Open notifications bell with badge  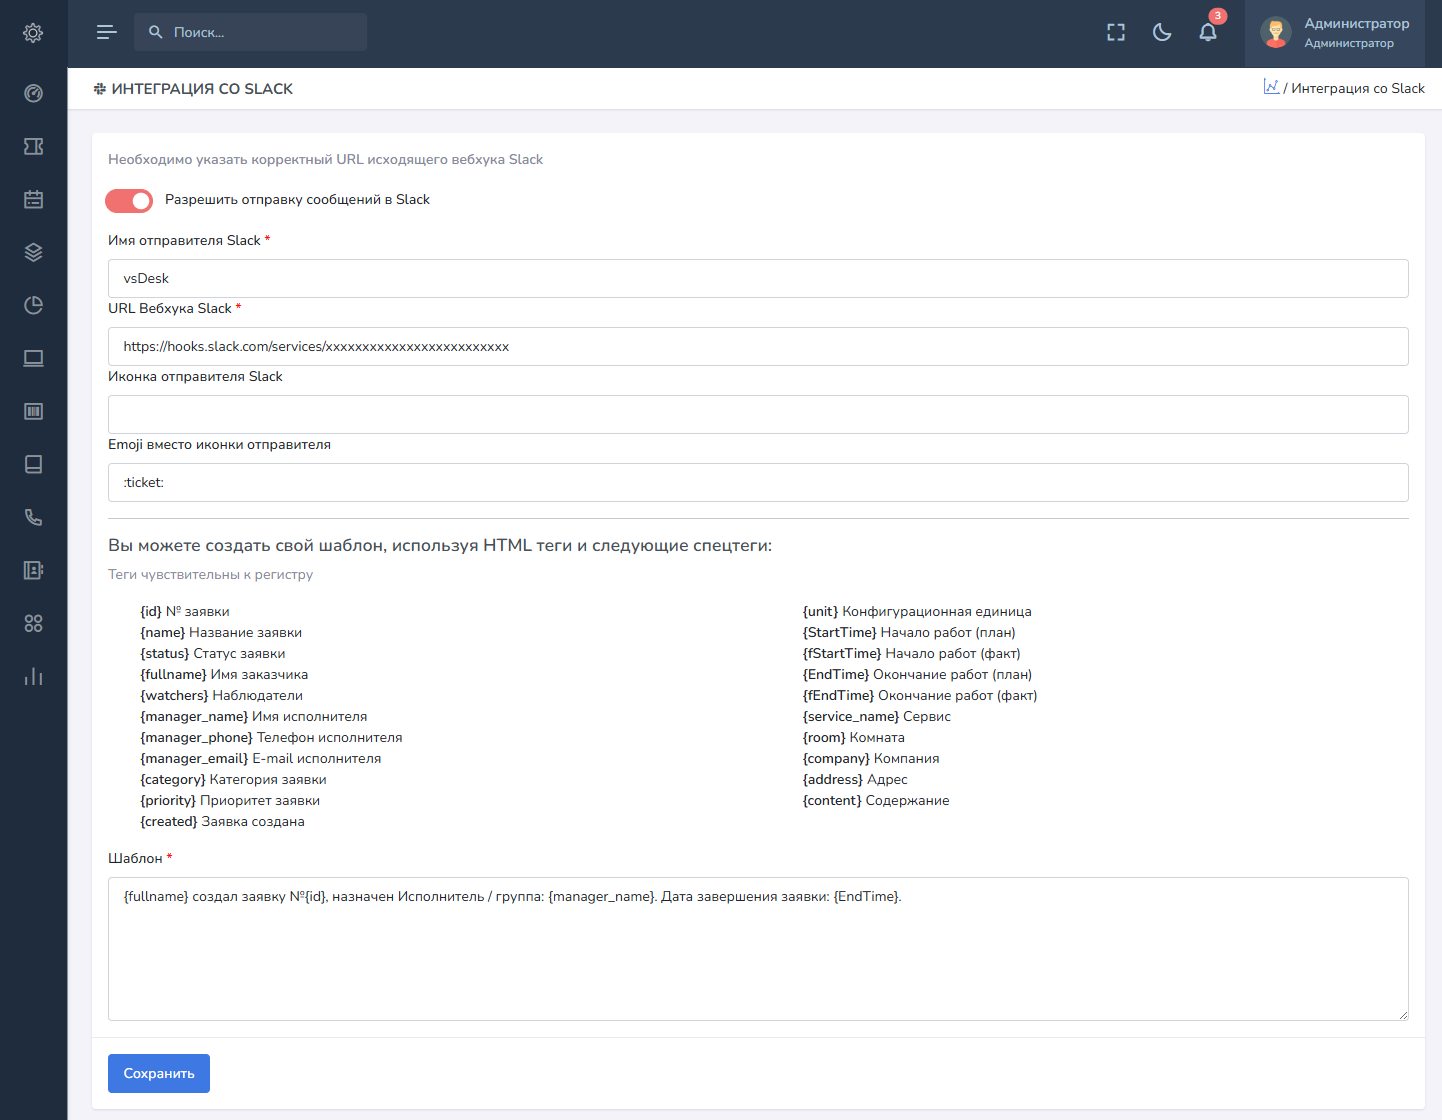tap(1208, 33)
